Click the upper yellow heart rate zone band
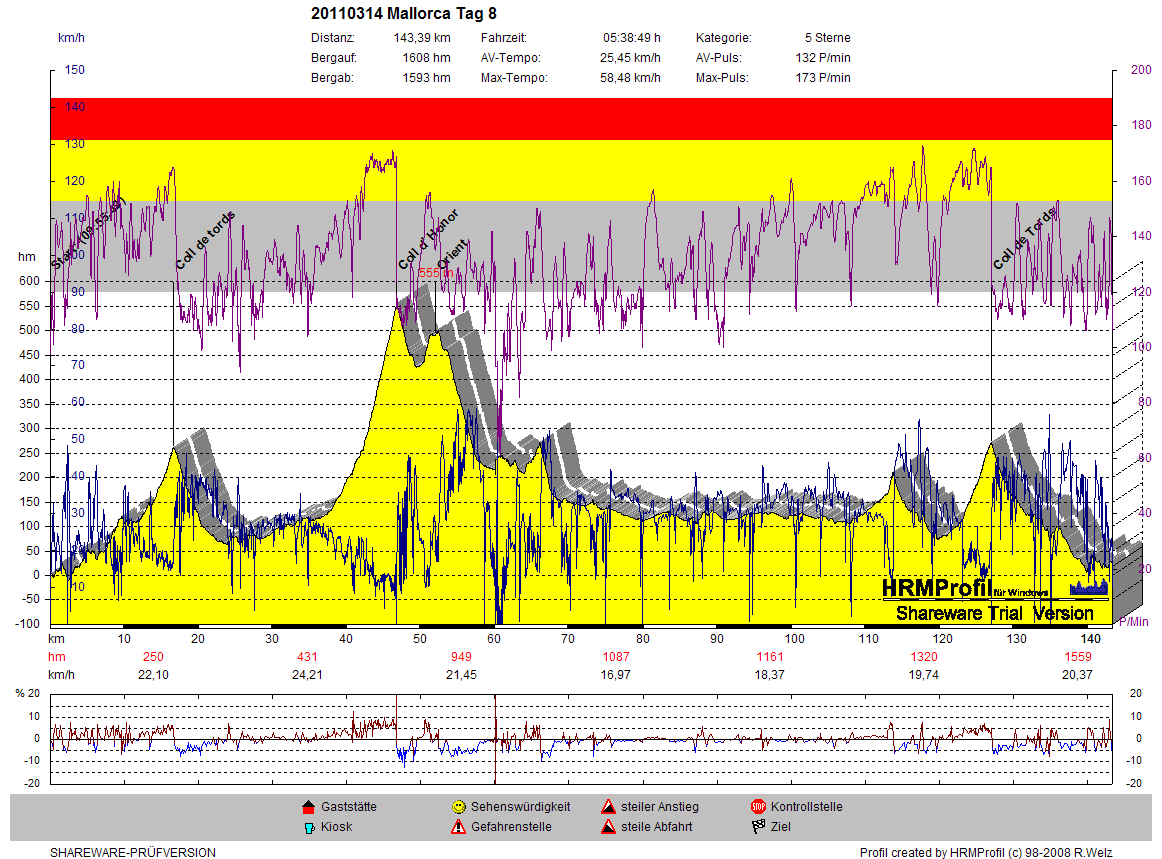1162x859 pixels. [580, 170]
